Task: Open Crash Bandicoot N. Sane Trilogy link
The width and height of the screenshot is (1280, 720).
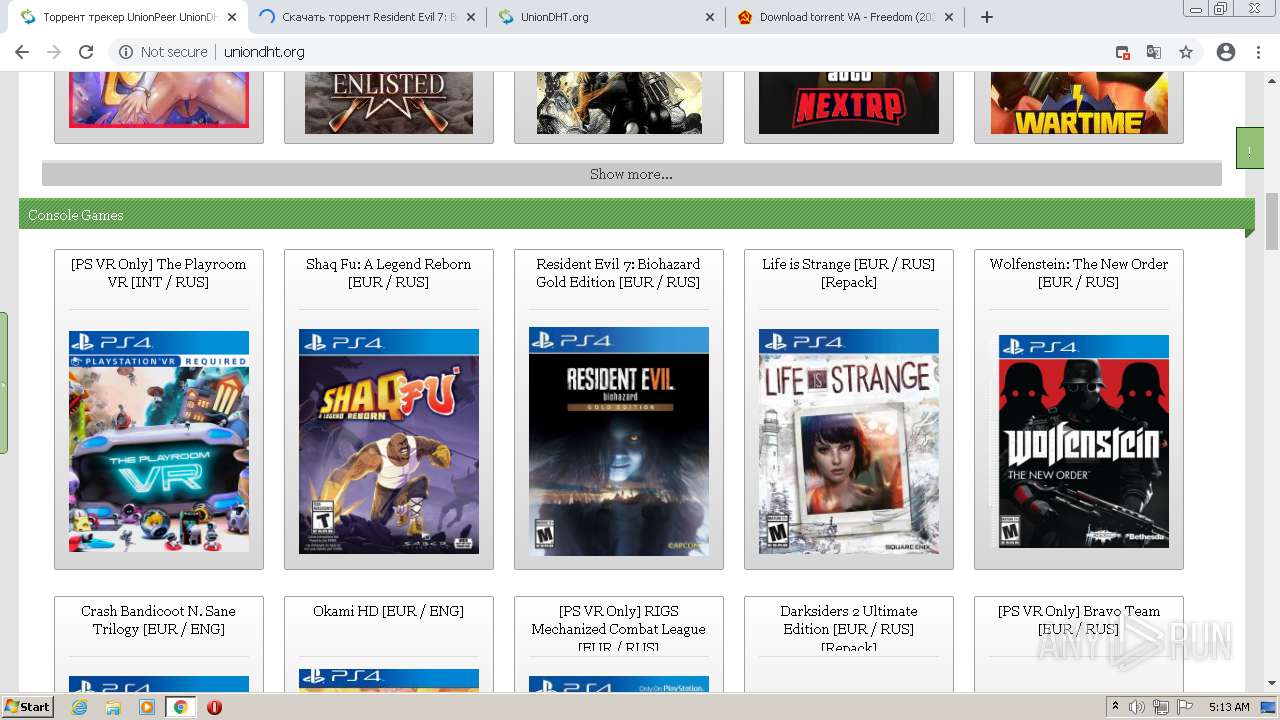Action: click(x=158, y=620)
